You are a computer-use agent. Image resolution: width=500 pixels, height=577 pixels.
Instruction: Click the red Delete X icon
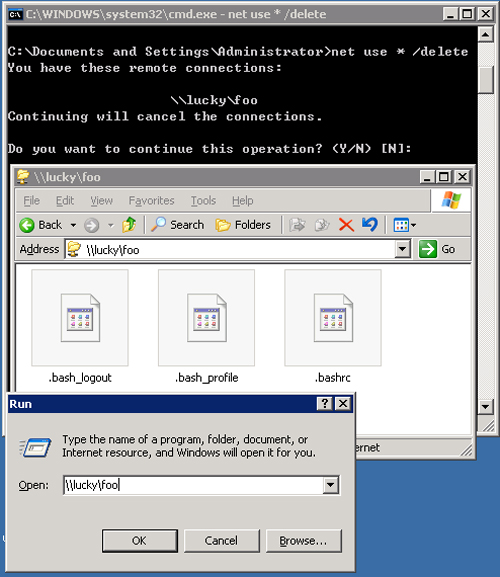346,225
